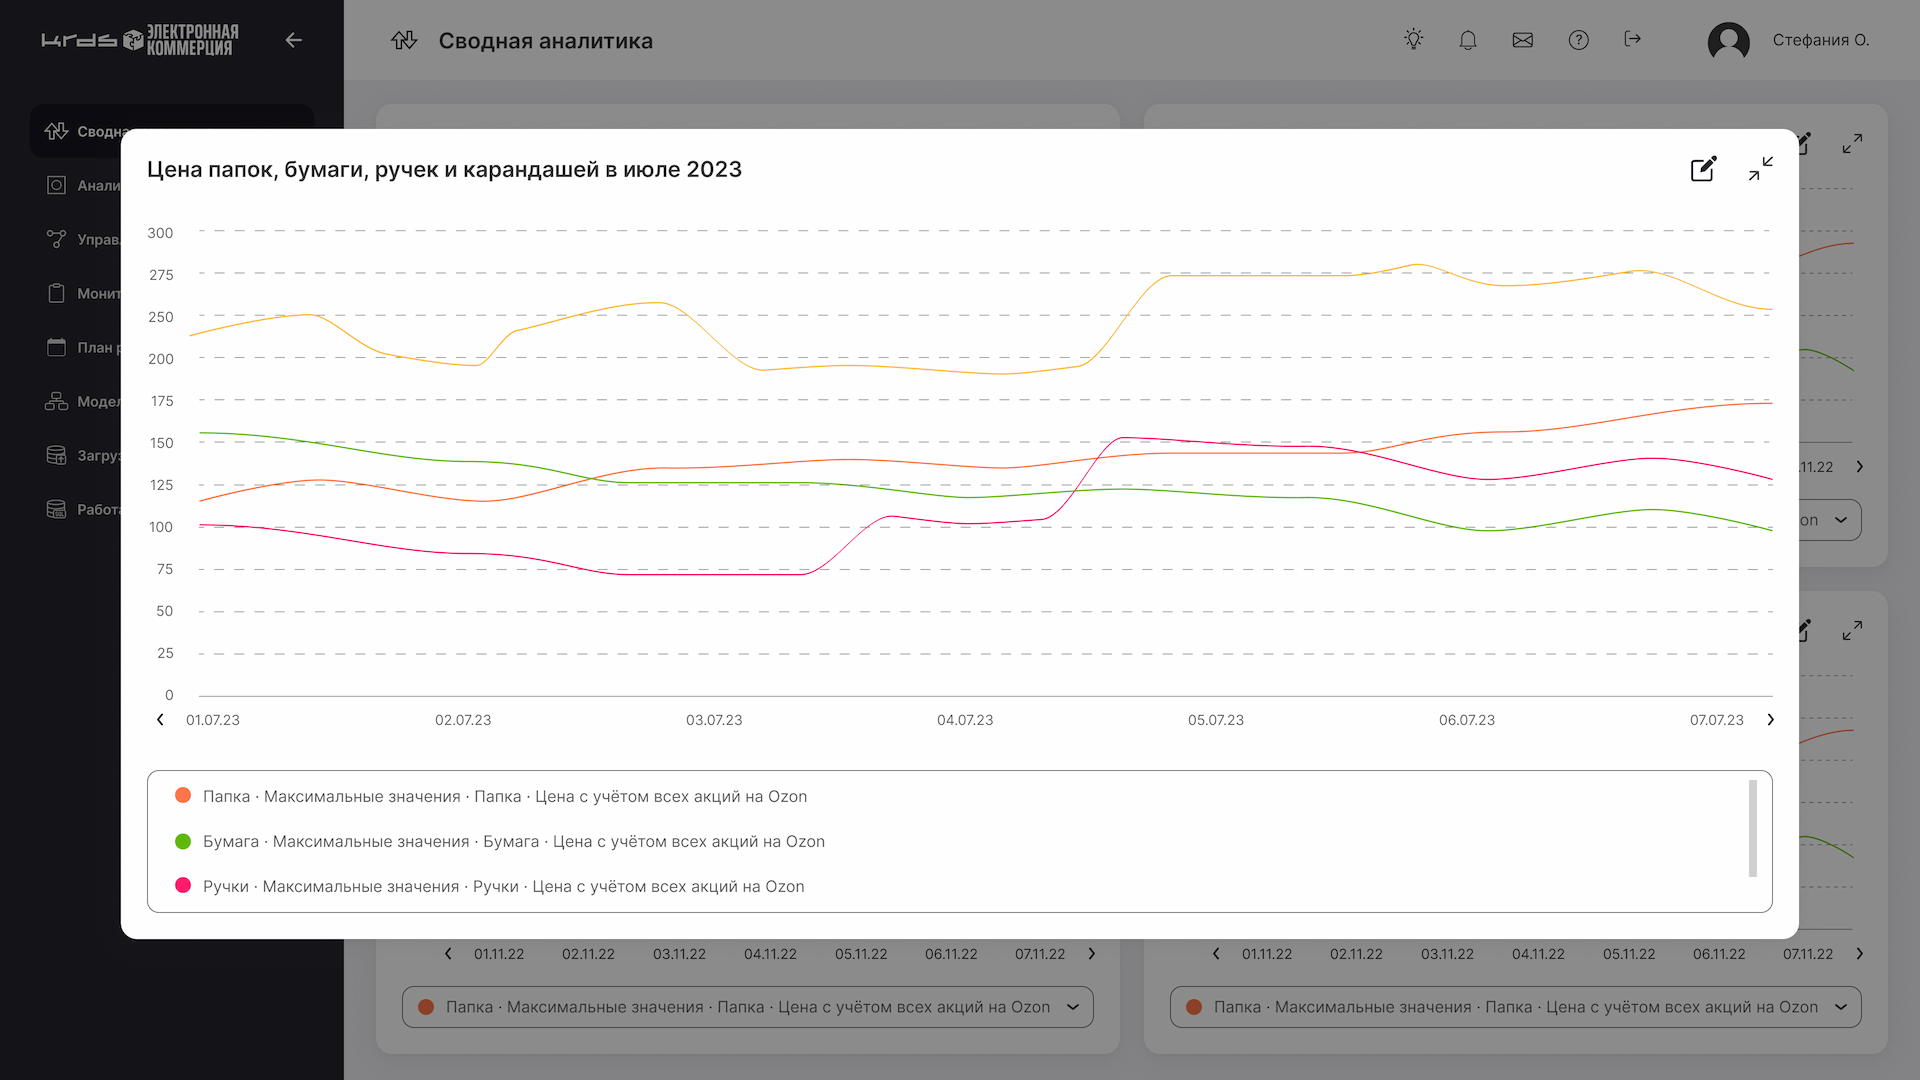This screenshot has height=1080, width=1920.
Task: Go to next dates with the right chevron
Action: [1770, 720]
